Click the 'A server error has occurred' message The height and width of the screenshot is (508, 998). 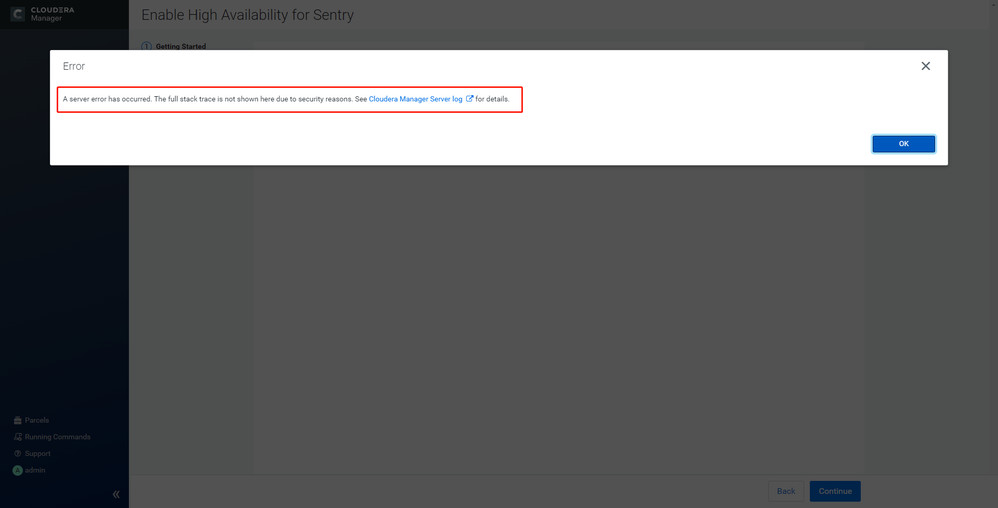(x=286, y=99)
